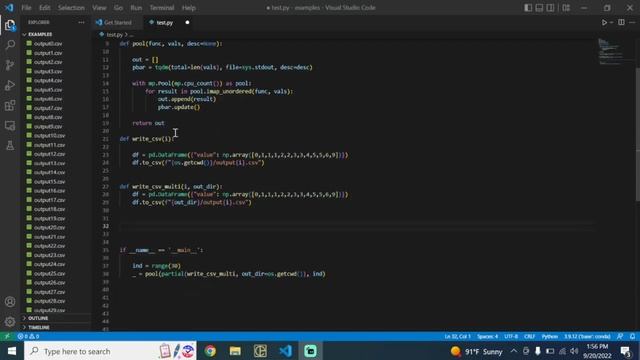This screenshot has height=360, width=640.
Task: Open output0.csv in the explorer
Action: pos(48,44)
